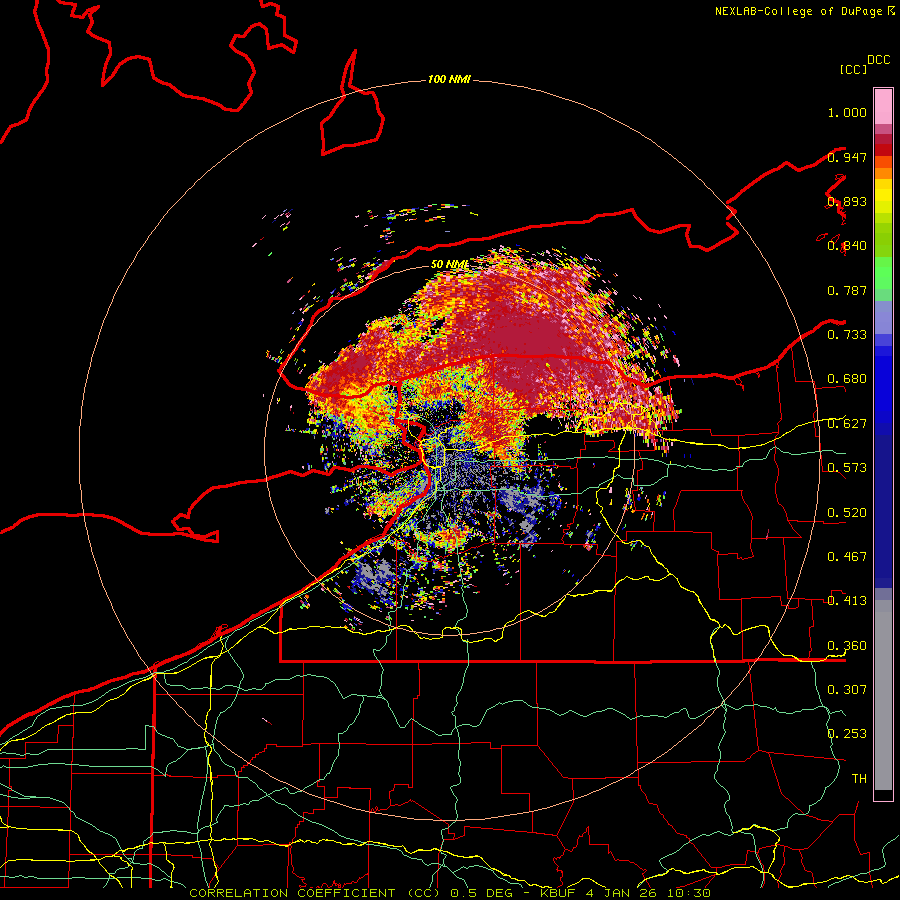Click the 0.840 value on the color scale
Image resolution: width=900 pixels, height=900 pixels.
[x=847, y=246]
